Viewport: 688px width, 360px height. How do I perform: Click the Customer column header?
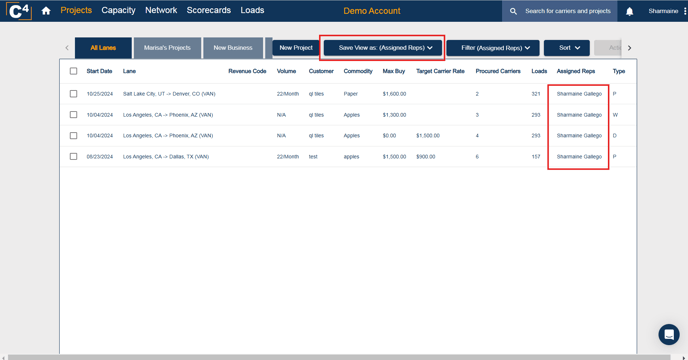tap(321, 71)
